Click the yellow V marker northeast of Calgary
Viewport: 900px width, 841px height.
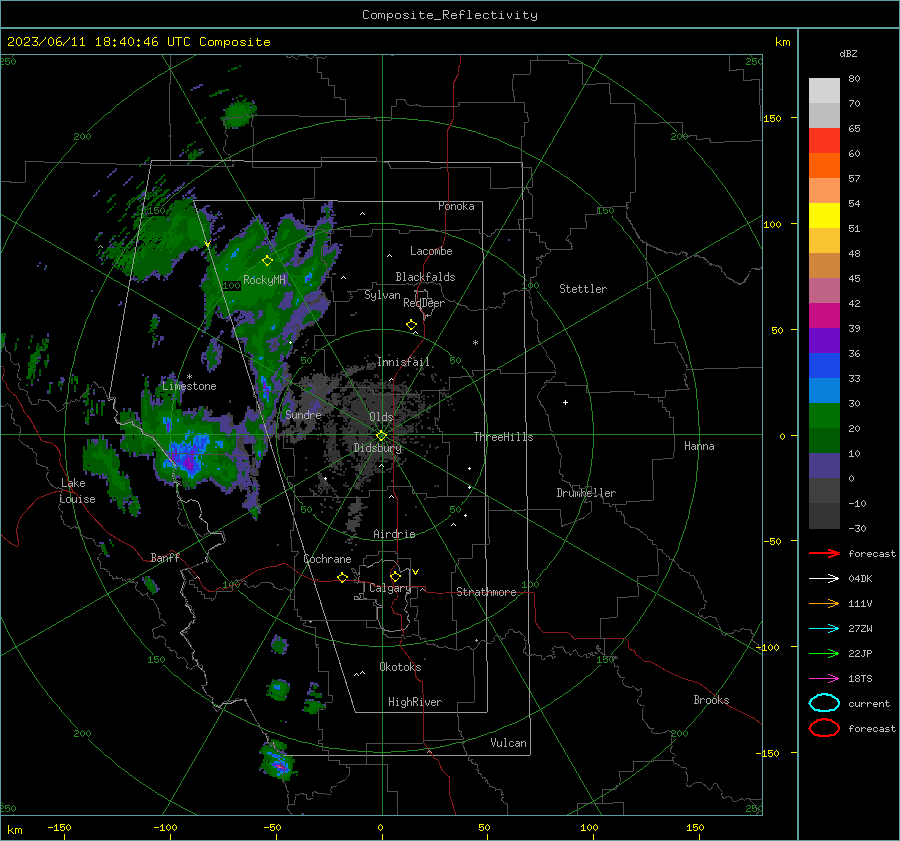[416, 572]
